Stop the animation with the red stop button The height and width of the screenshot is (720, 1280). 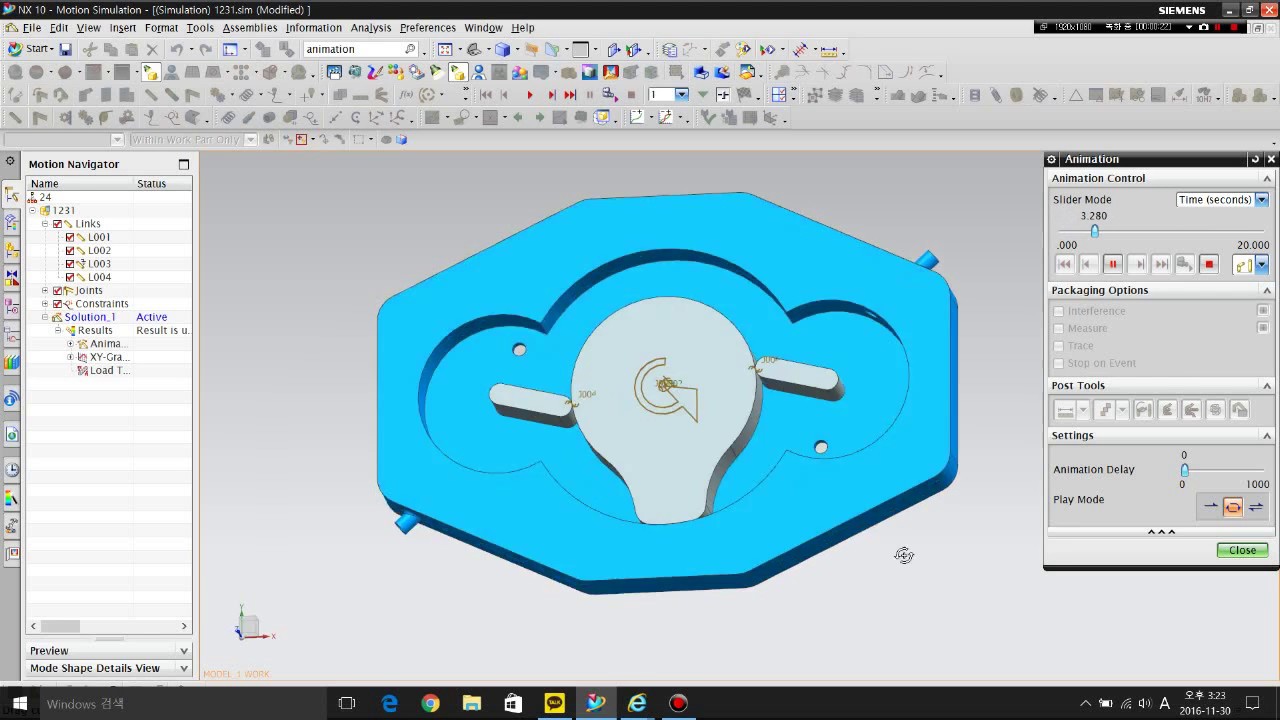tap(1209, 265)
